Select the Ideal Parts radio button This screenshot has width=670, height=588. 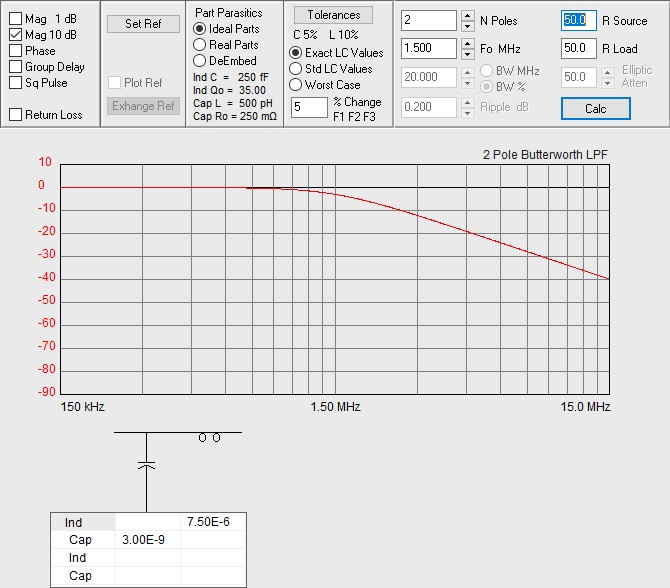(200, 29)
